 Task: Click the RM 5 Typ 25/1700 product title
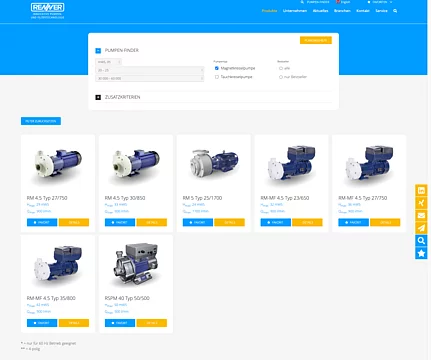202,198
